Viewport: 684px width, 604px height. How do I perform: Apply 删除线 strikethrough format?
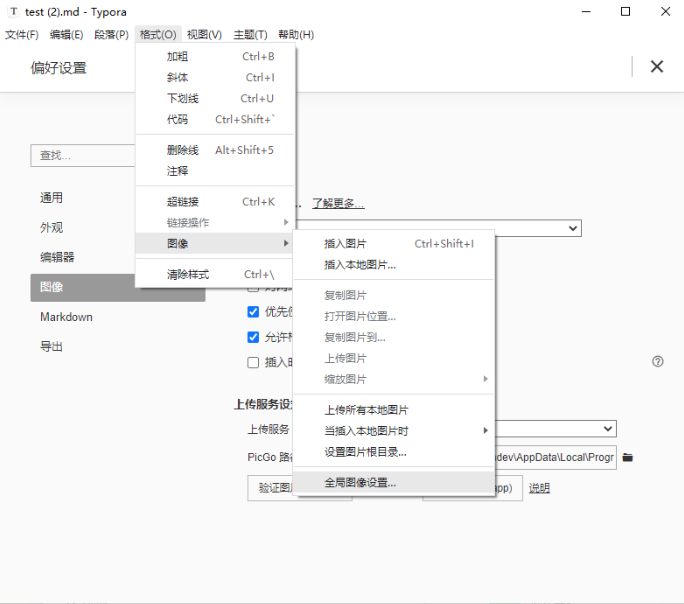coord(215,150)
